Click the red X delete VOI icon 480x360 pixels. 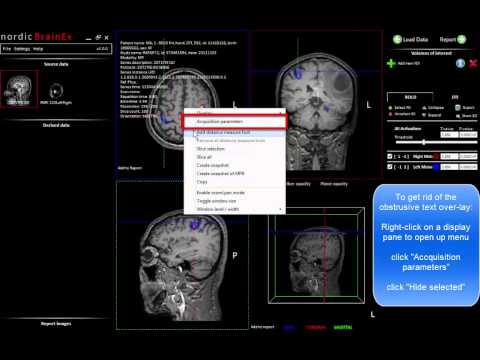point(473,63)
